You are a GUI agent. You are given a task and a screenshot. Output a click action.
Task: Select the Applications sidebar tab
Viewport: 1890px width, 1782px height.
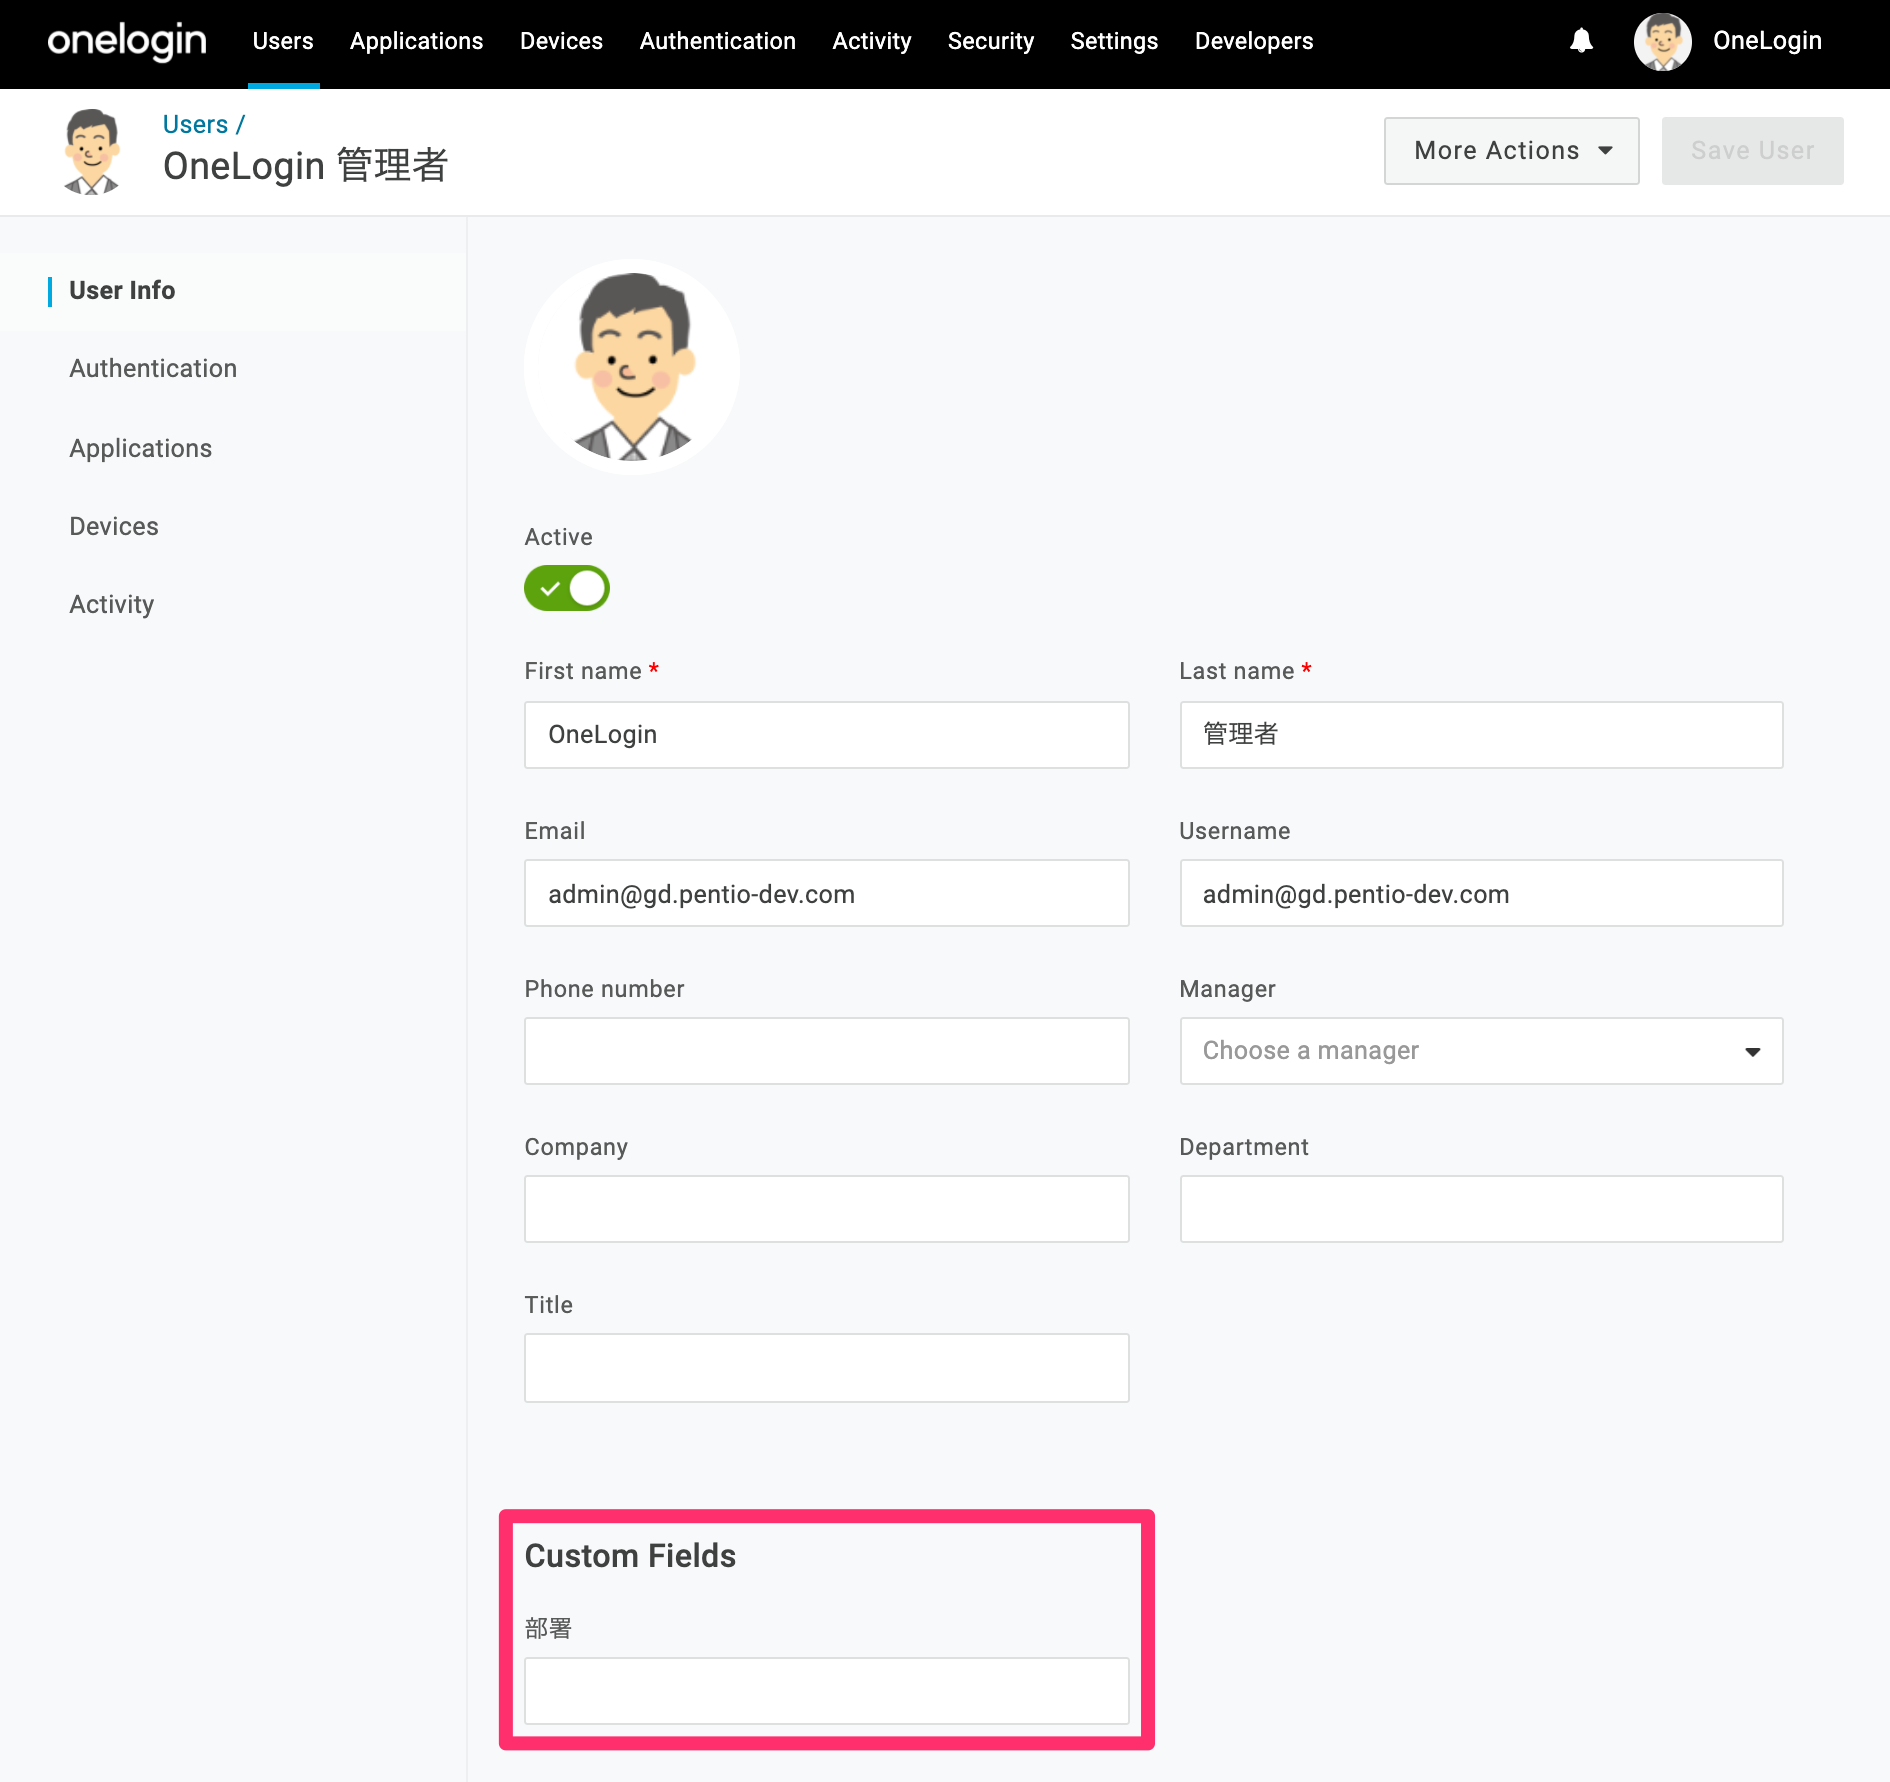tap(140, 448)
